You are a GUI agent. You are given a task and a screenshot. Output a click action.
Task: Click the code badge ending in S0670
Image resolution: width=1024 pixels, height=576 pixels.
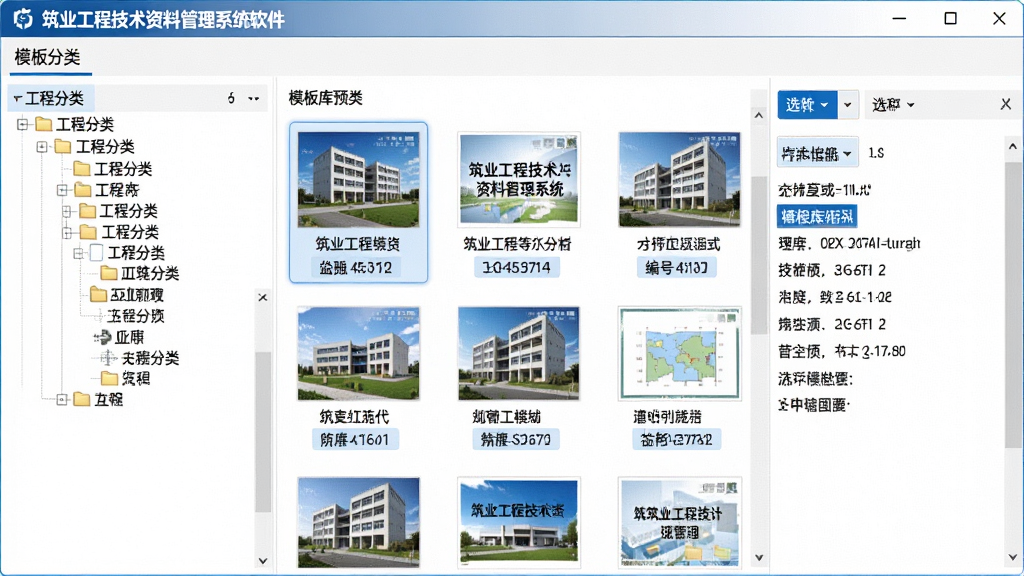pyautogui.click(x=516, y=440)
